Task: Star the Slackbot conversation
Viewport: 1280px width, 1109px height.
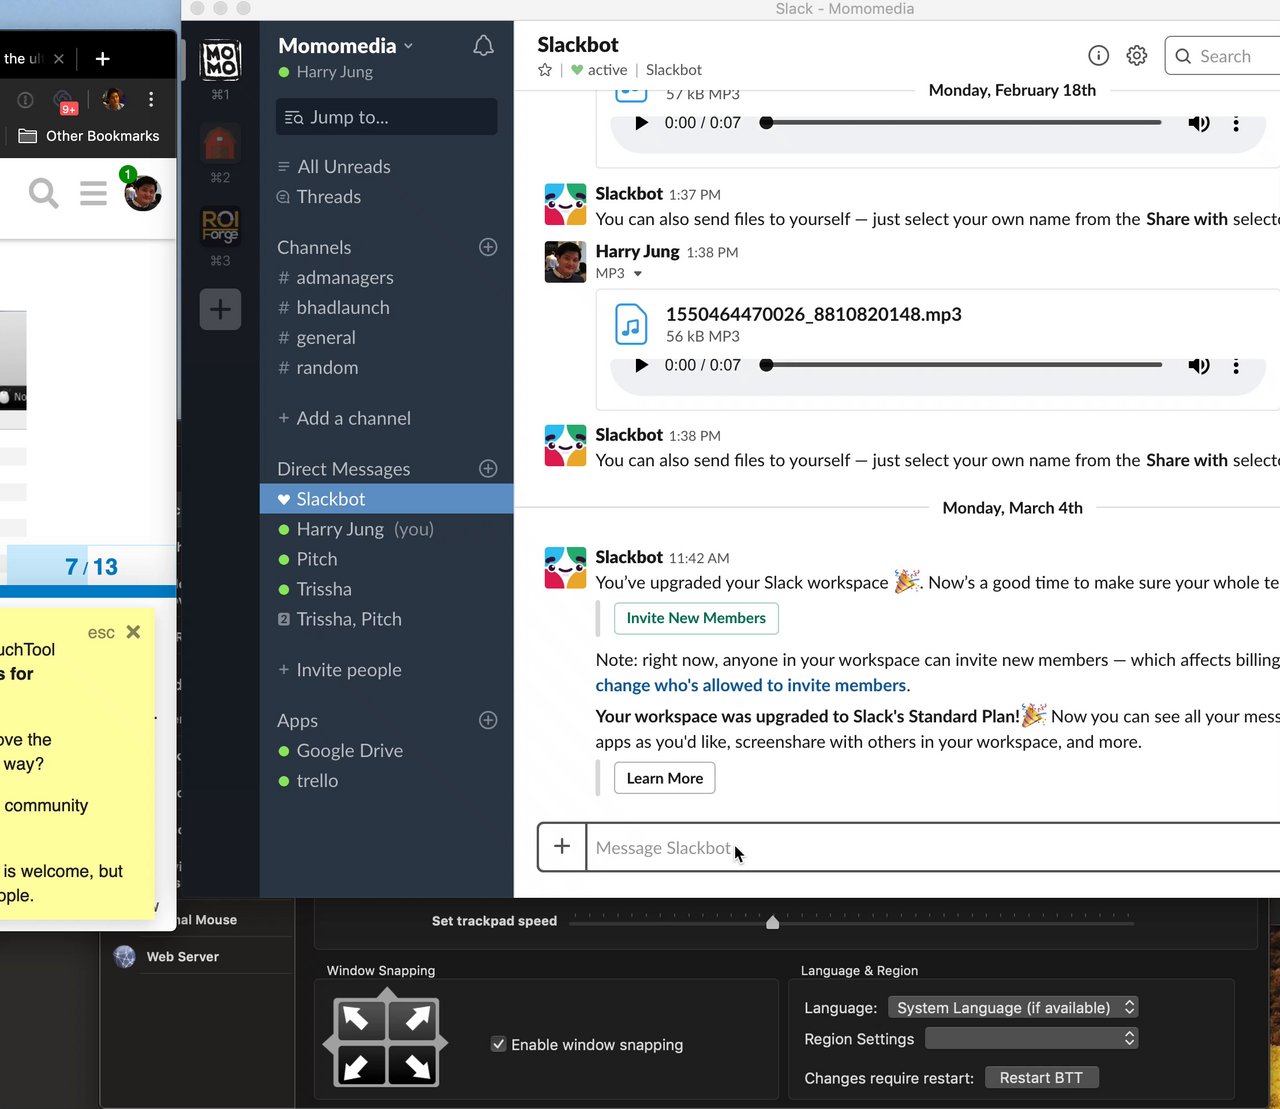Action: click(x=545, y=70)
